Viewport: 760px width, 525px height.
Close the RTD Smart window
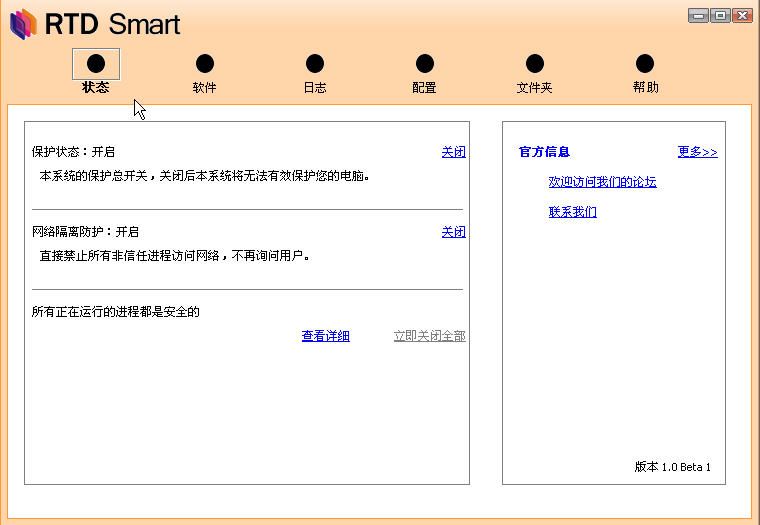coord(743,16)
